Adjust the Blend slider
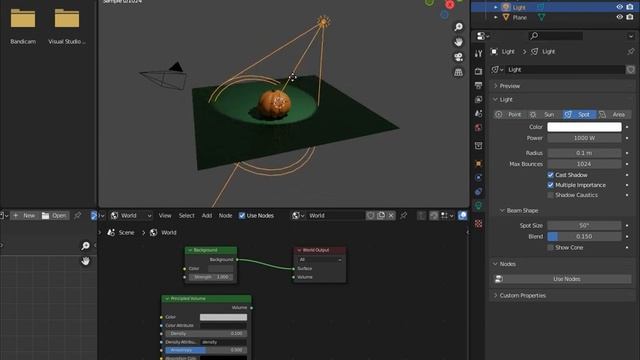This screenshot has width=640, height=360. [x=584, y=236]
